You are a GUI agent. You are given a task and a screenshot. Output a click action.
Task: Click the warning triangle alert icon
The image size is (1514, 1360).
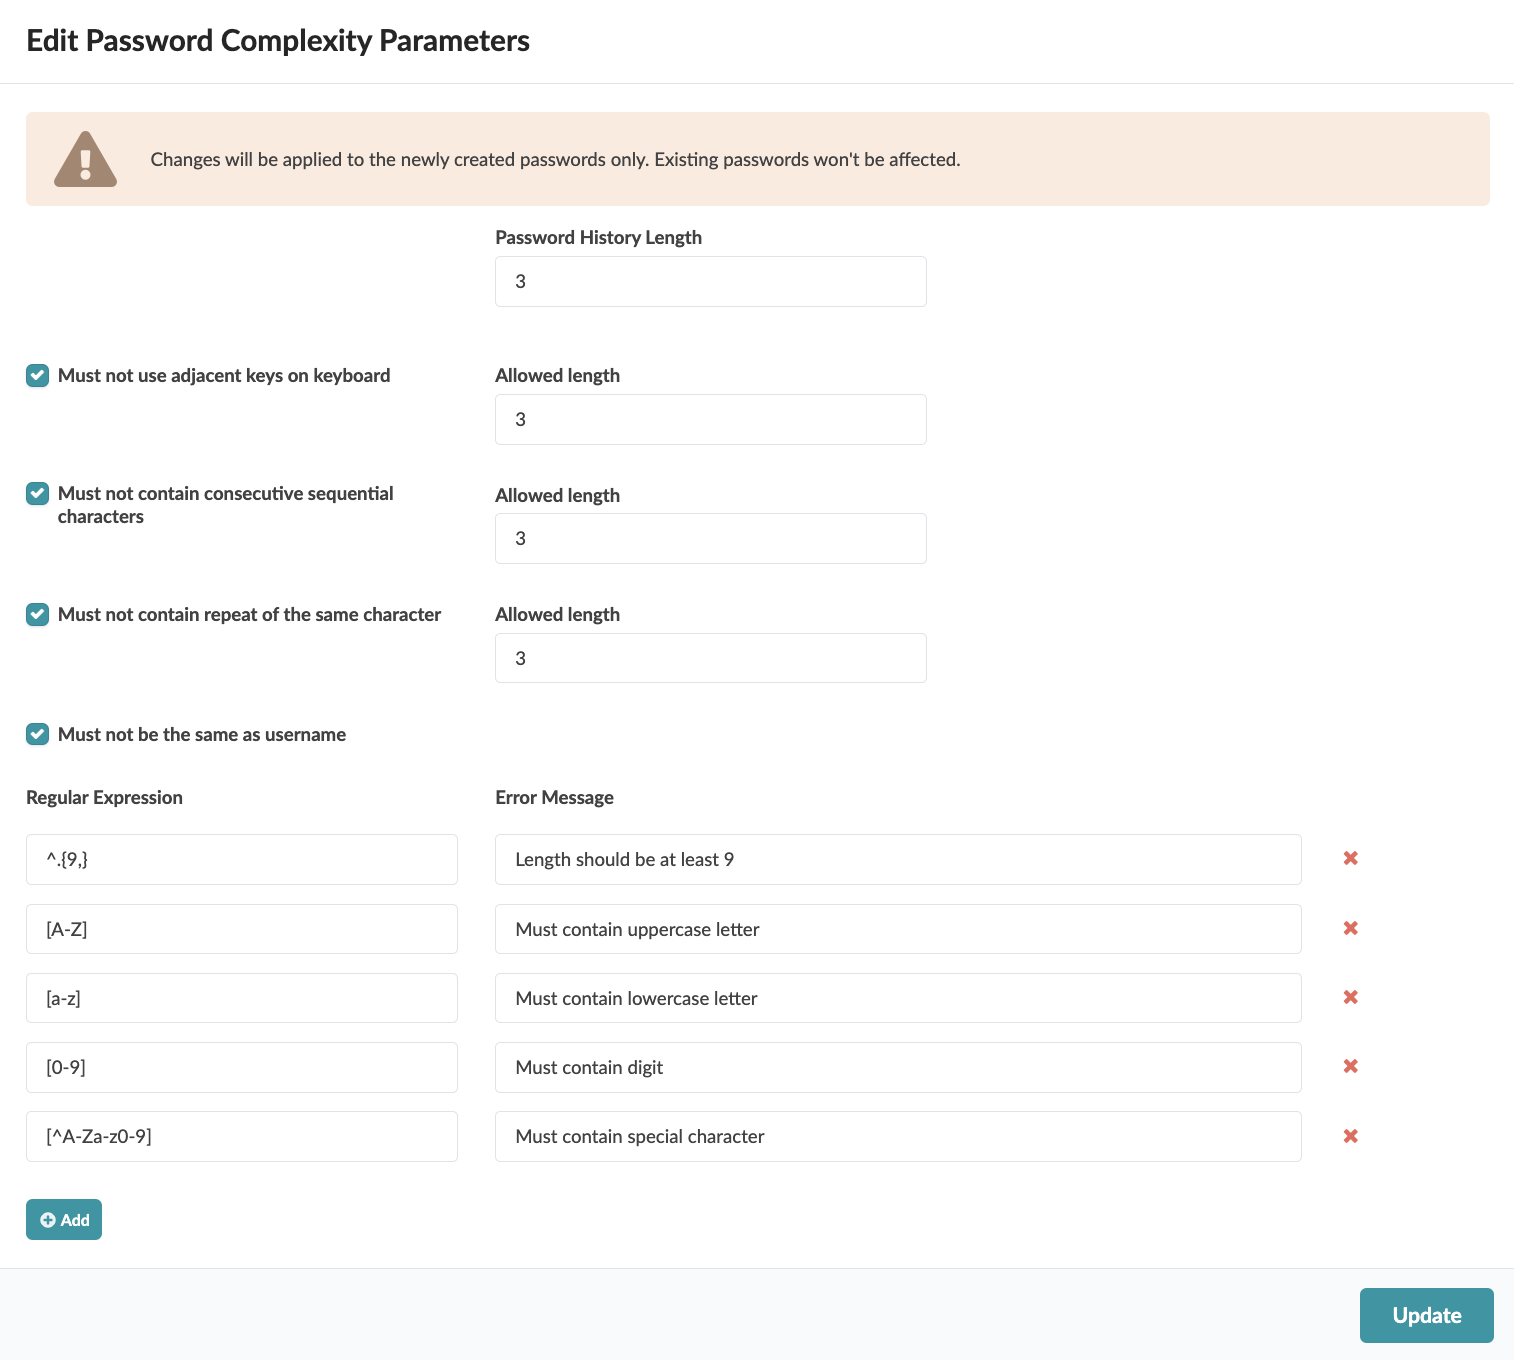pyautogui.click(x=85, y=160)
